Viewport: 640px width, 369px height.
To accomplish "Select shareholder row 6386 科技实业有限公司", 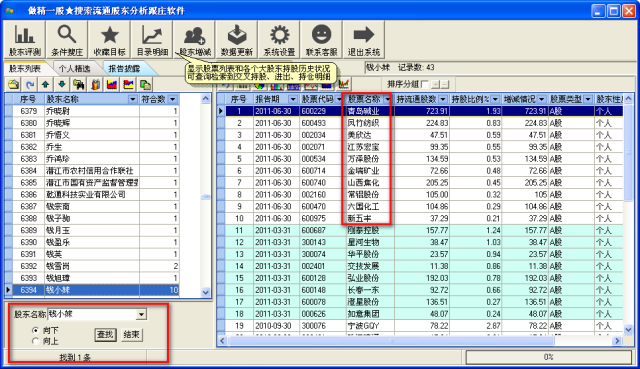I will [92, 195].
